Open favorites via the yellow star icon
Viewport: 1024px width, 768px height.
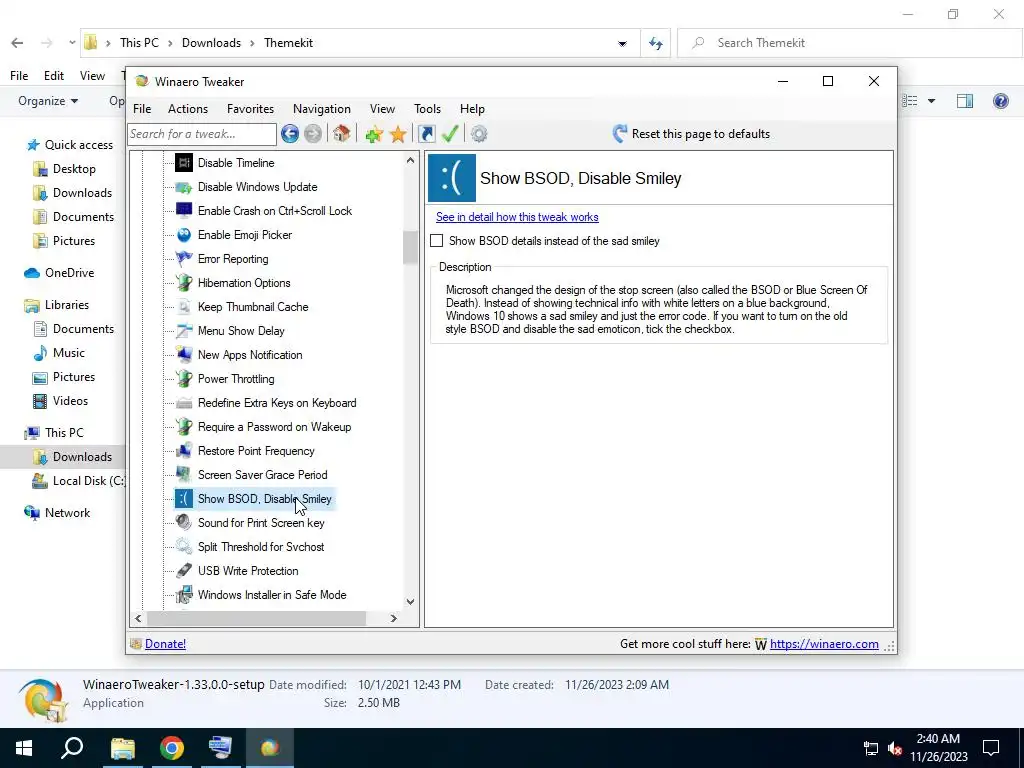point(398,134)
